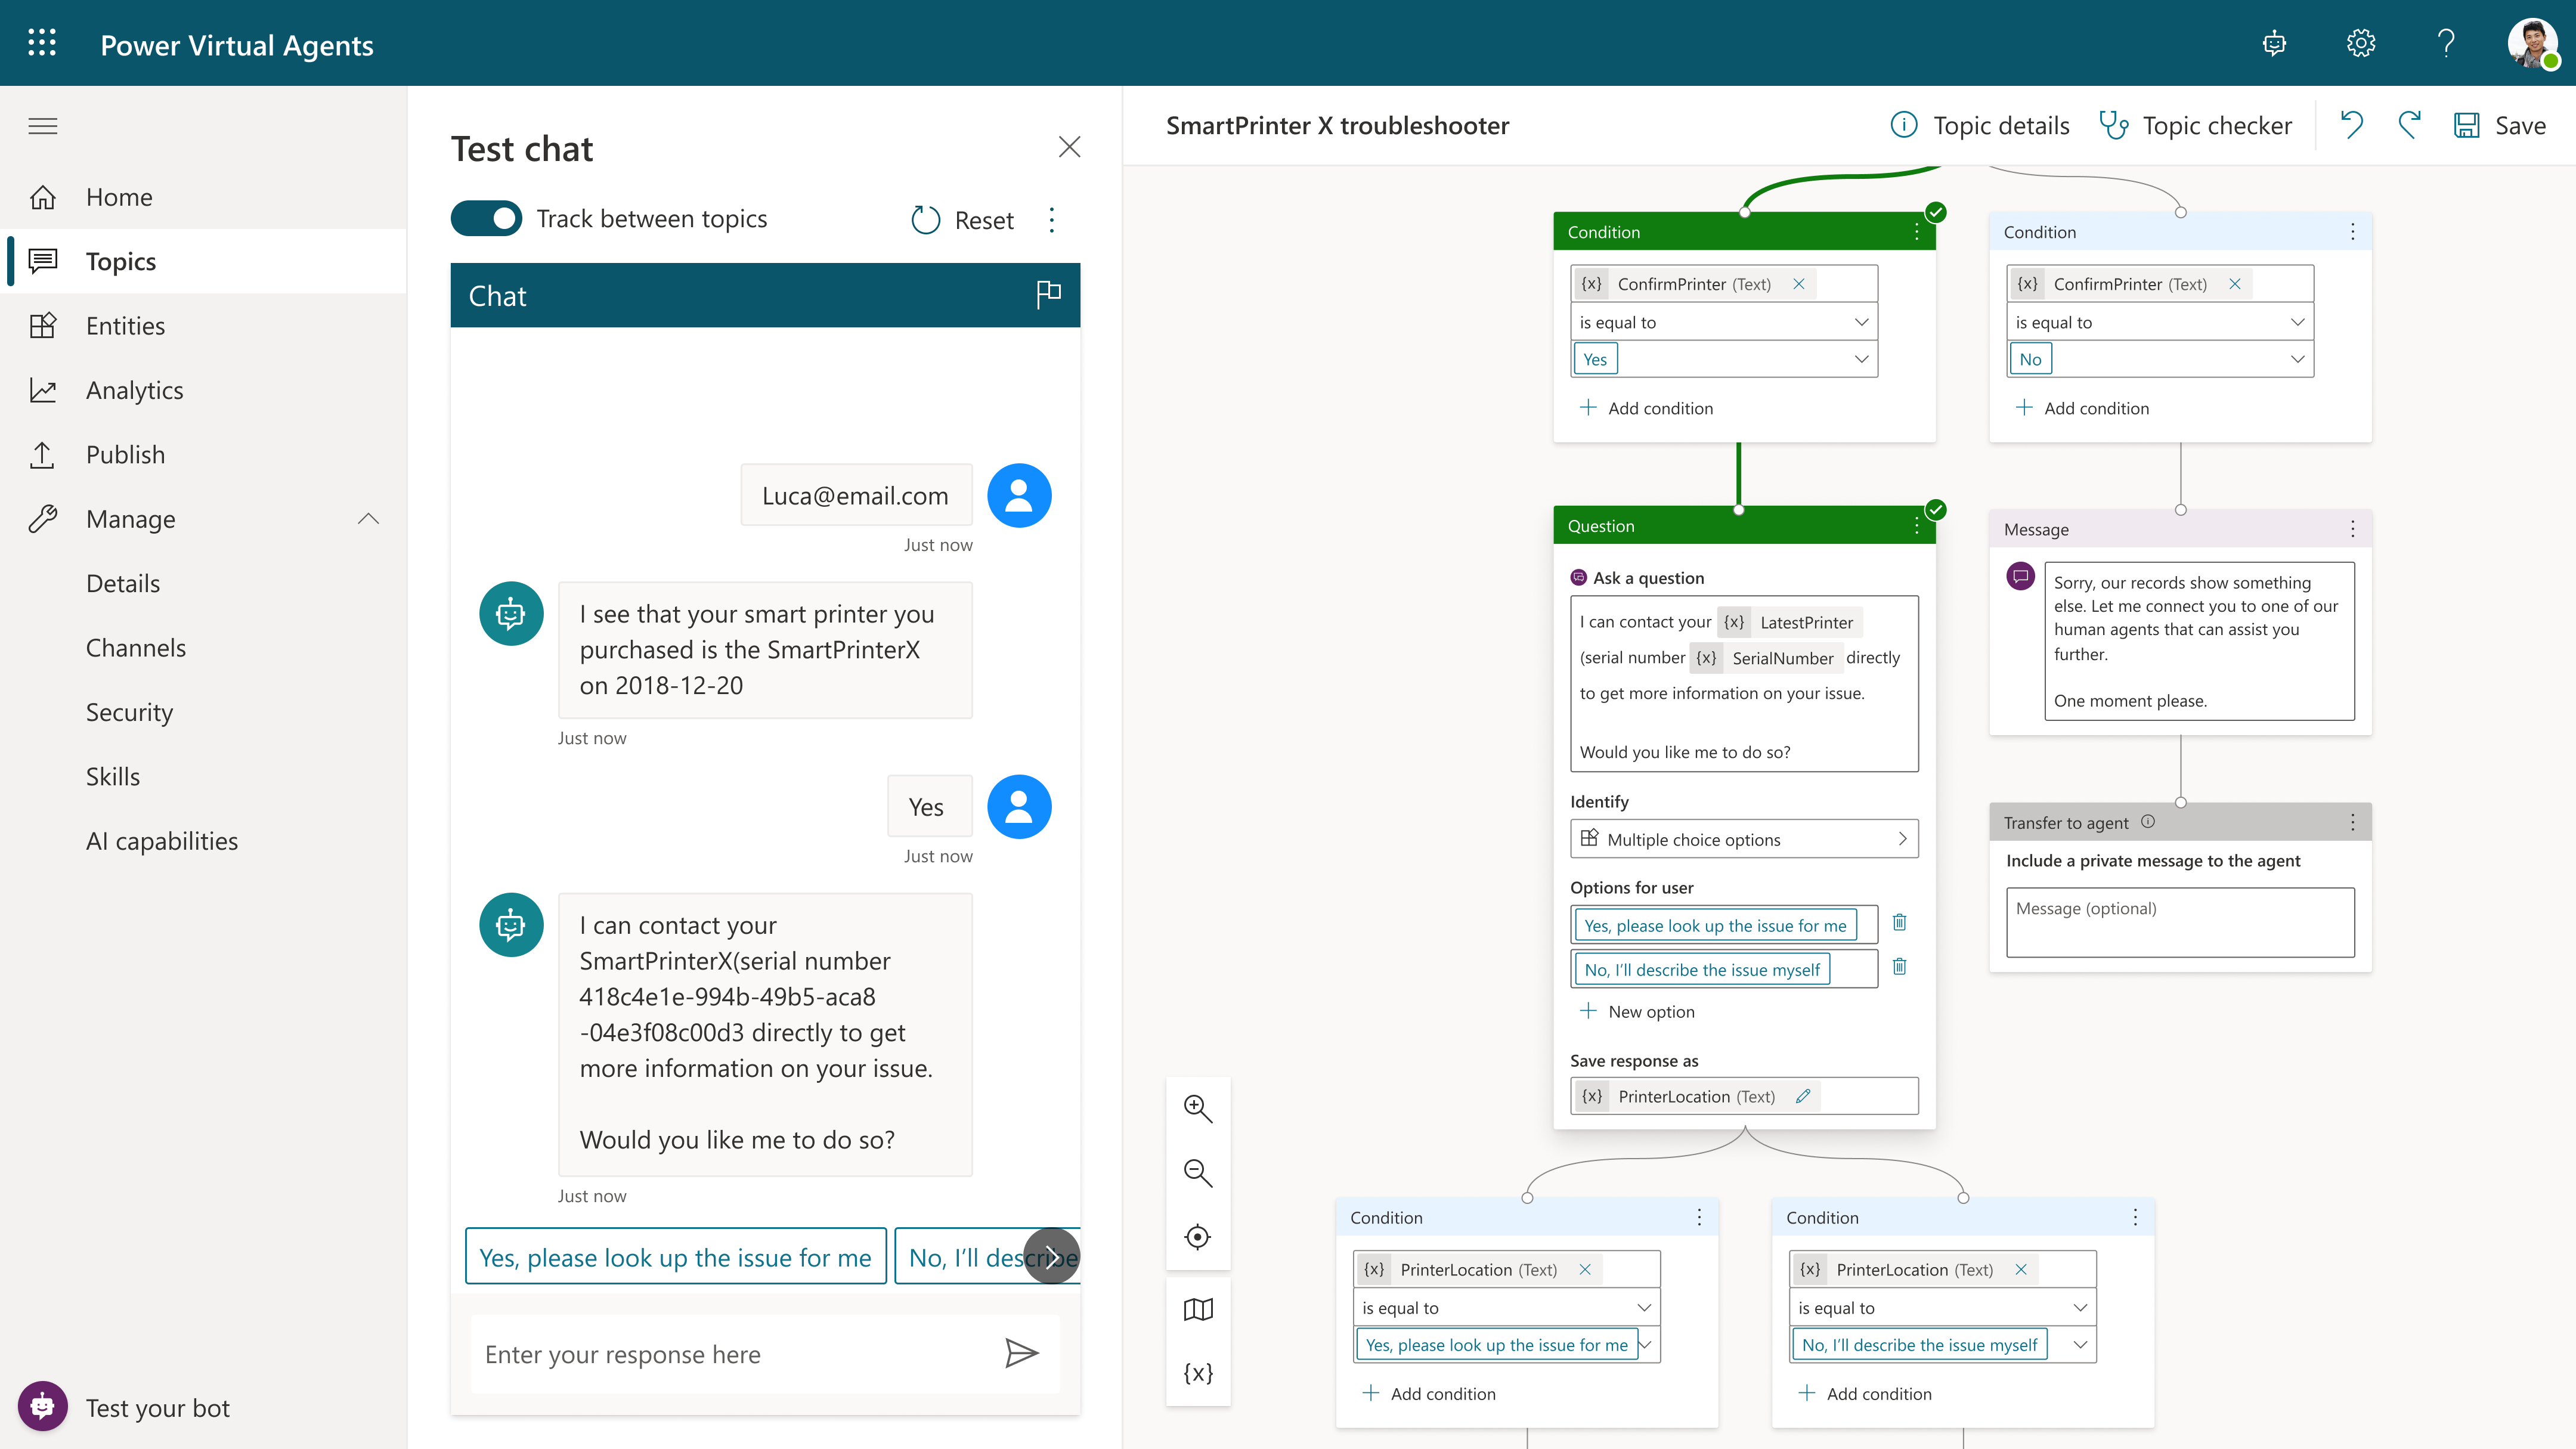Reset the test chat conversation
The width and height of the screenshot is (2576, 1449).
point(962,220)
